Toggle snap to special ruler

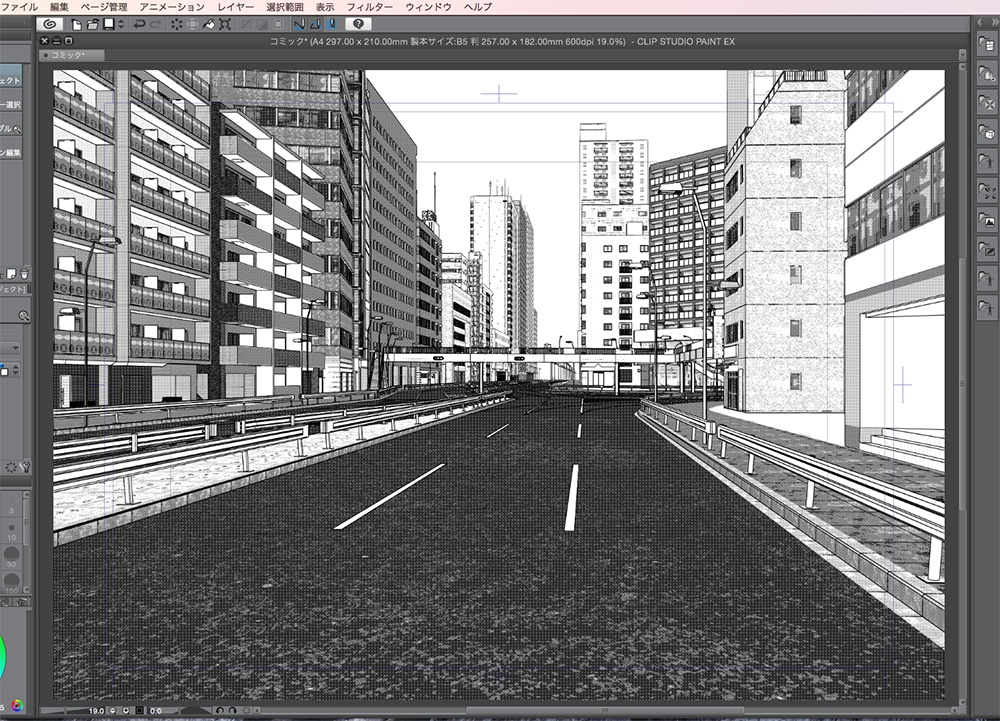coord(313,26)
